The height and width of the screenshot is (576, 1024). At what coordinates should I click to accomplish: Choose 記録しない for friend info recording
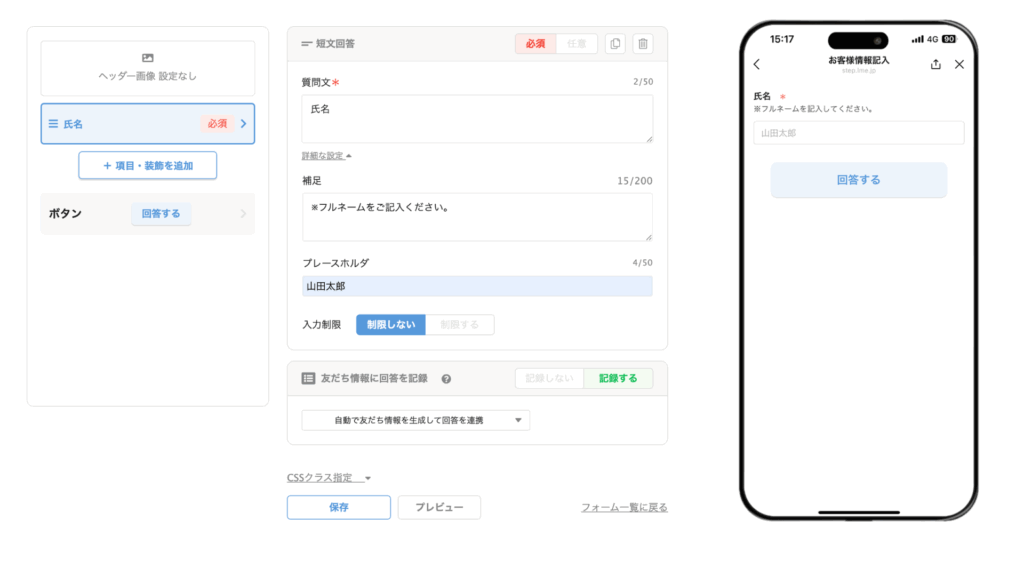click(549, 379)
